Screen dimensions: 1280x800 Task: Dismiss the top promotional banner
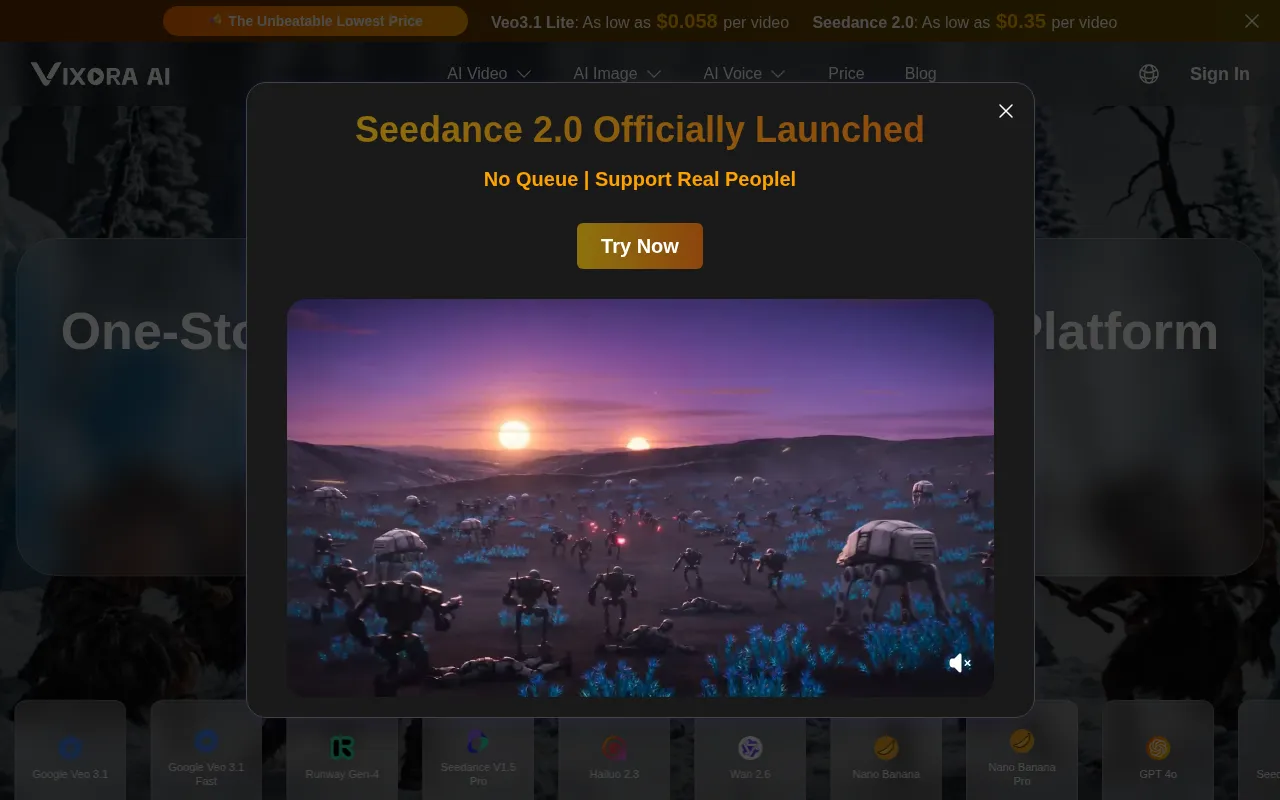[1252, 21]
